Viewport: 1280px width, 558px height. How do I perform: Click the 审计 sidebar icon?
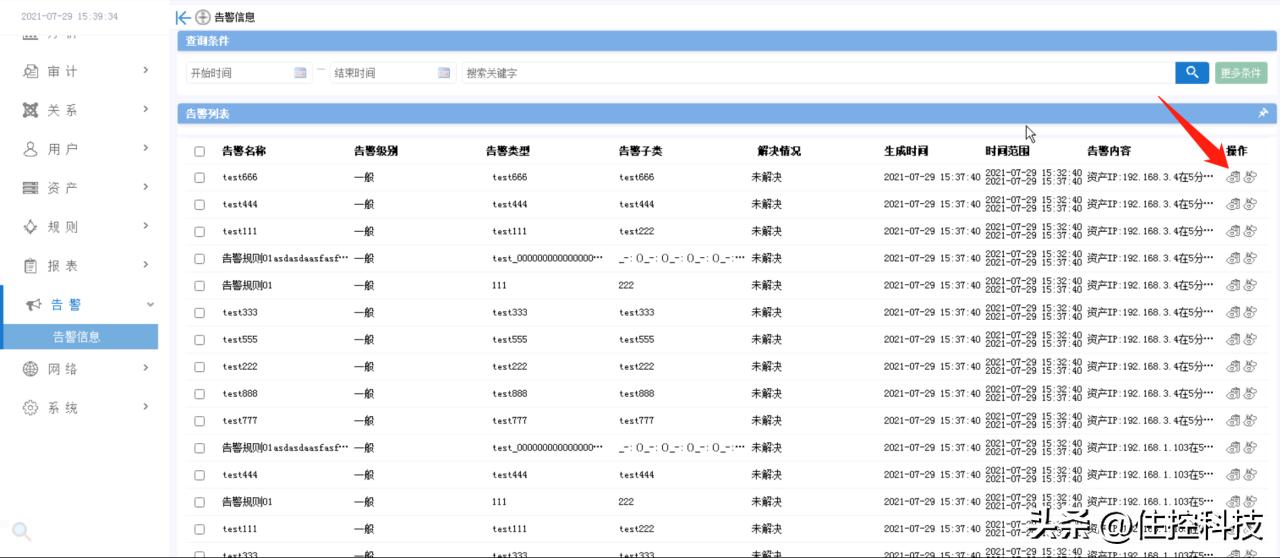pos(30,71)
